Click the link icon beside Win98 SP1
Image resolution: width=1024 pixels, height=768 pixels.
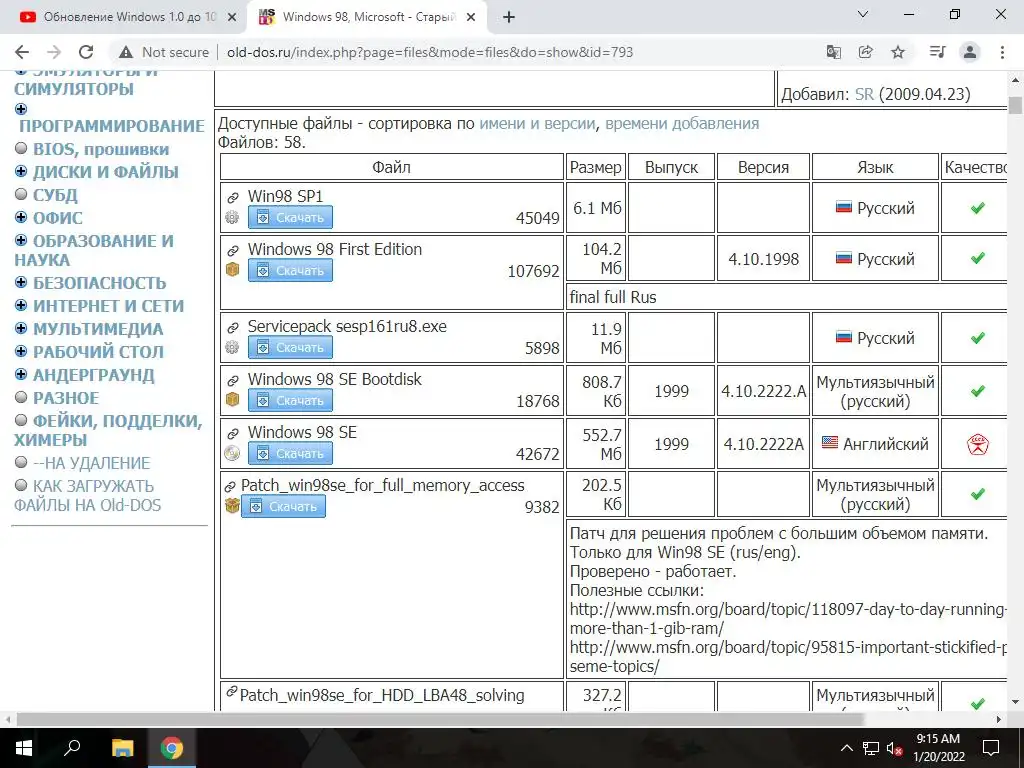[232, 197]
